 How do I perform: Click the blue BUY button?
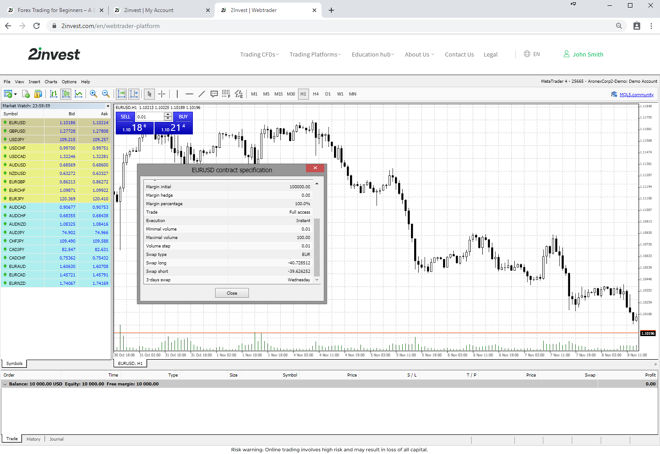point(183,117)
